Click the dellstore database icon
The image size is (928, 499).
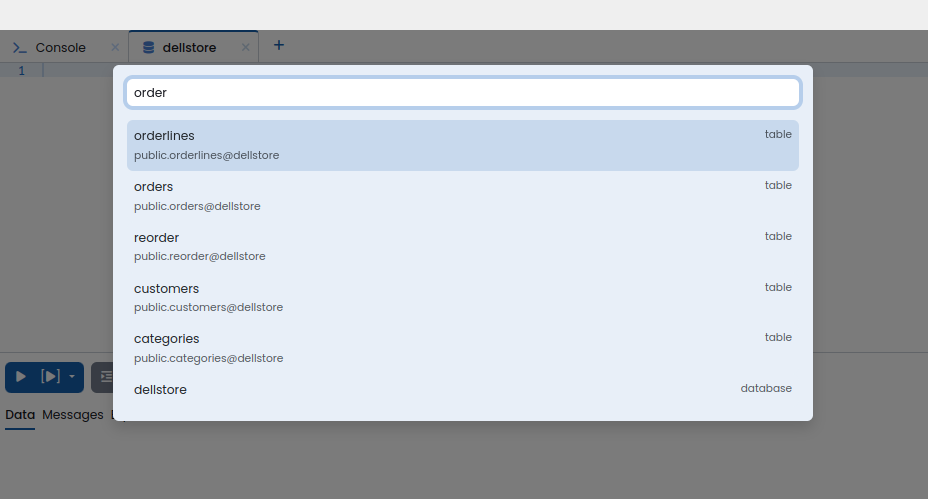149,47
